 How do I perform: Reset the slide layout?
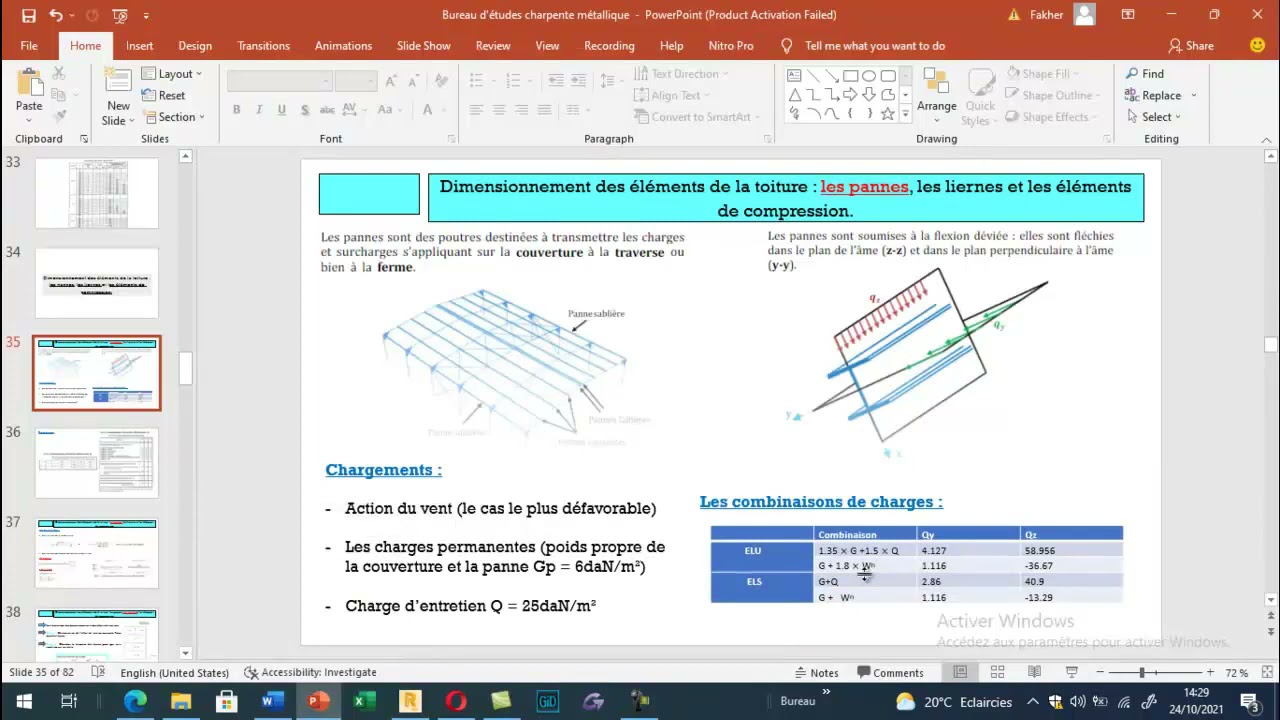[x=163, y=95]
